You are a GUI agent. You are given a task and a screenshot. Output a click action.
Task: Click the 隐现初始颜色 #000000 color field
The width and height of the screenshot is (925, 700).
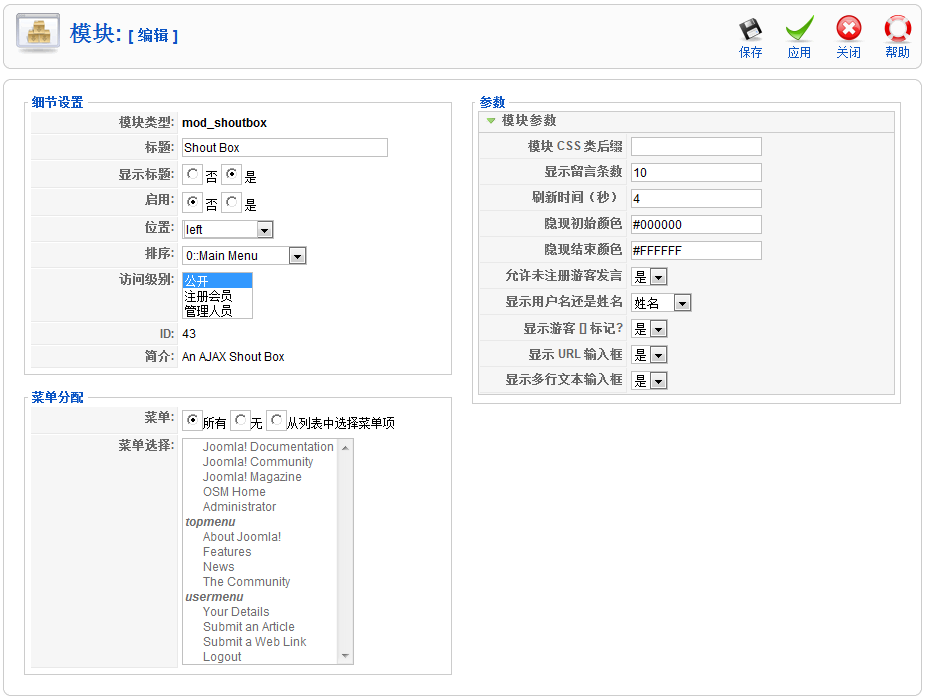(x=695, y=225)
